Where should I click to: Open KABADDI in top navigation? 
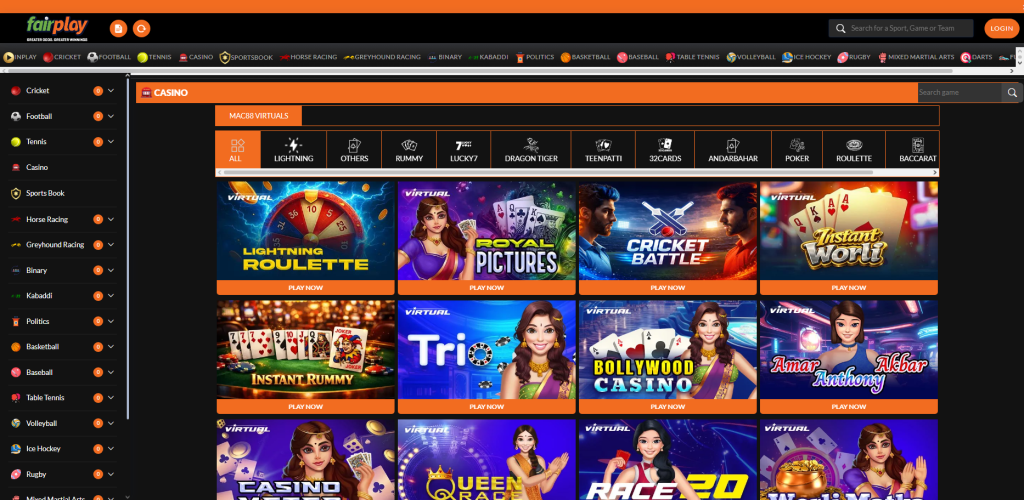488,57
